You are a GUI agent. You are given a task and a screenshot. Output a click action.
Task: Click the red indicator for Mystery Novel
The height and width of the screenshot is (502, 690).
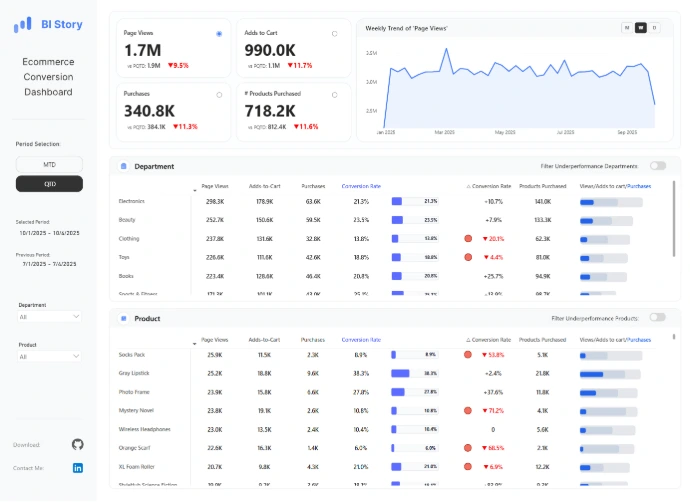[x=468, y=410]
